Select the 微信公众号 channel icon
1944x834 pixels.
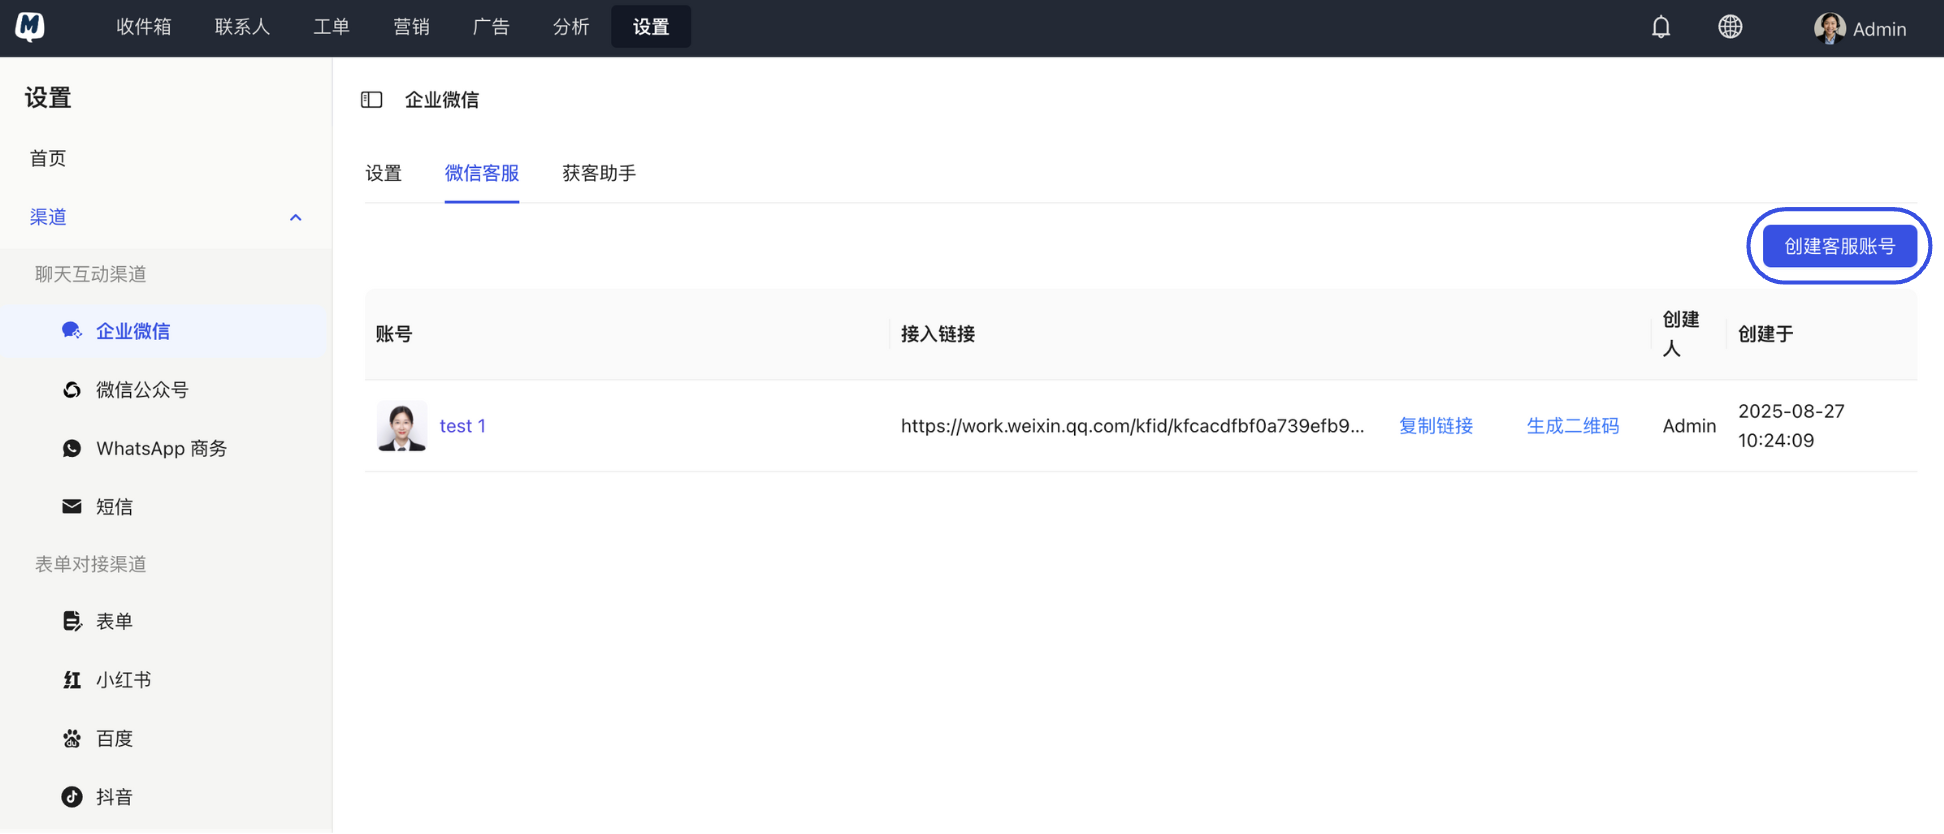[x=72, y=390]
